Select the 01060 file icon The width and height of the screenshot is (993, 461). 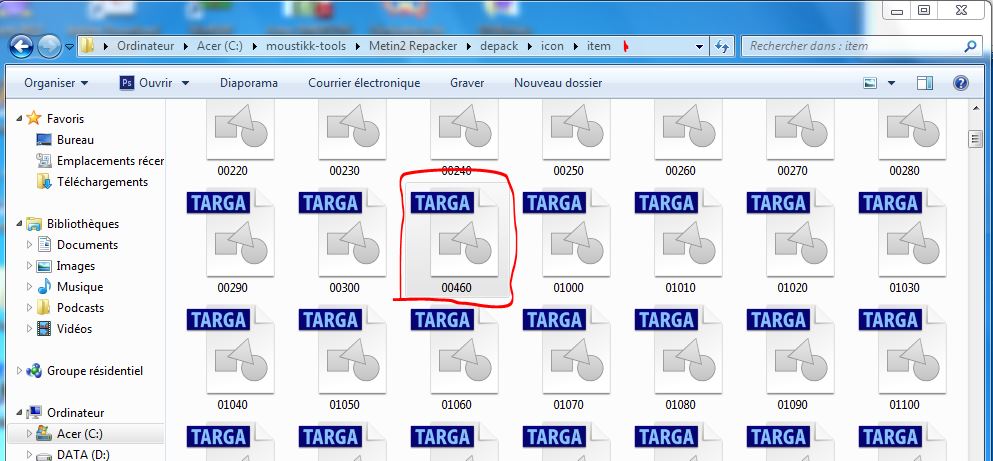(x=456, y=351)
